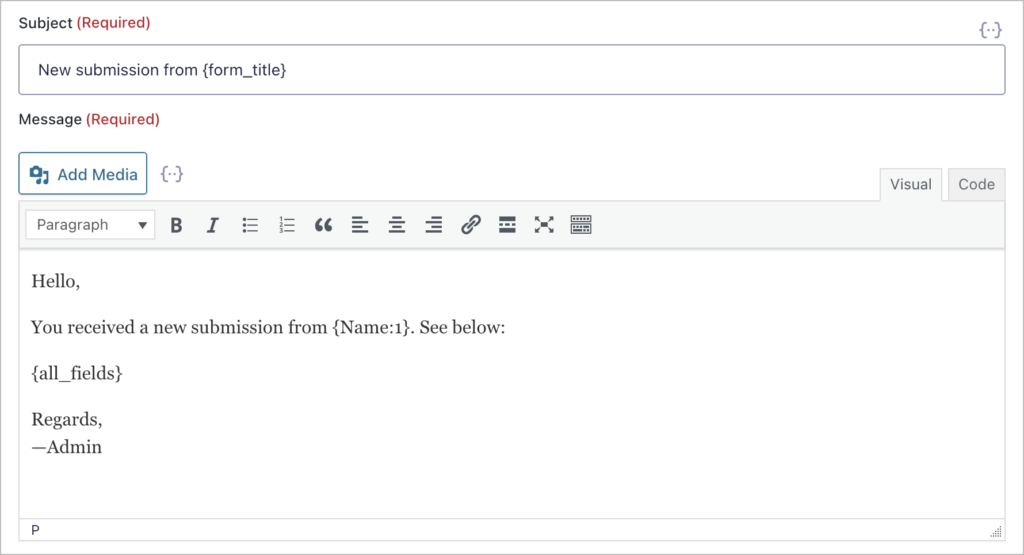This screenshot has width=1024, height=555.
Task: Click the Subject (Required) label
Action: coord(84,23)
